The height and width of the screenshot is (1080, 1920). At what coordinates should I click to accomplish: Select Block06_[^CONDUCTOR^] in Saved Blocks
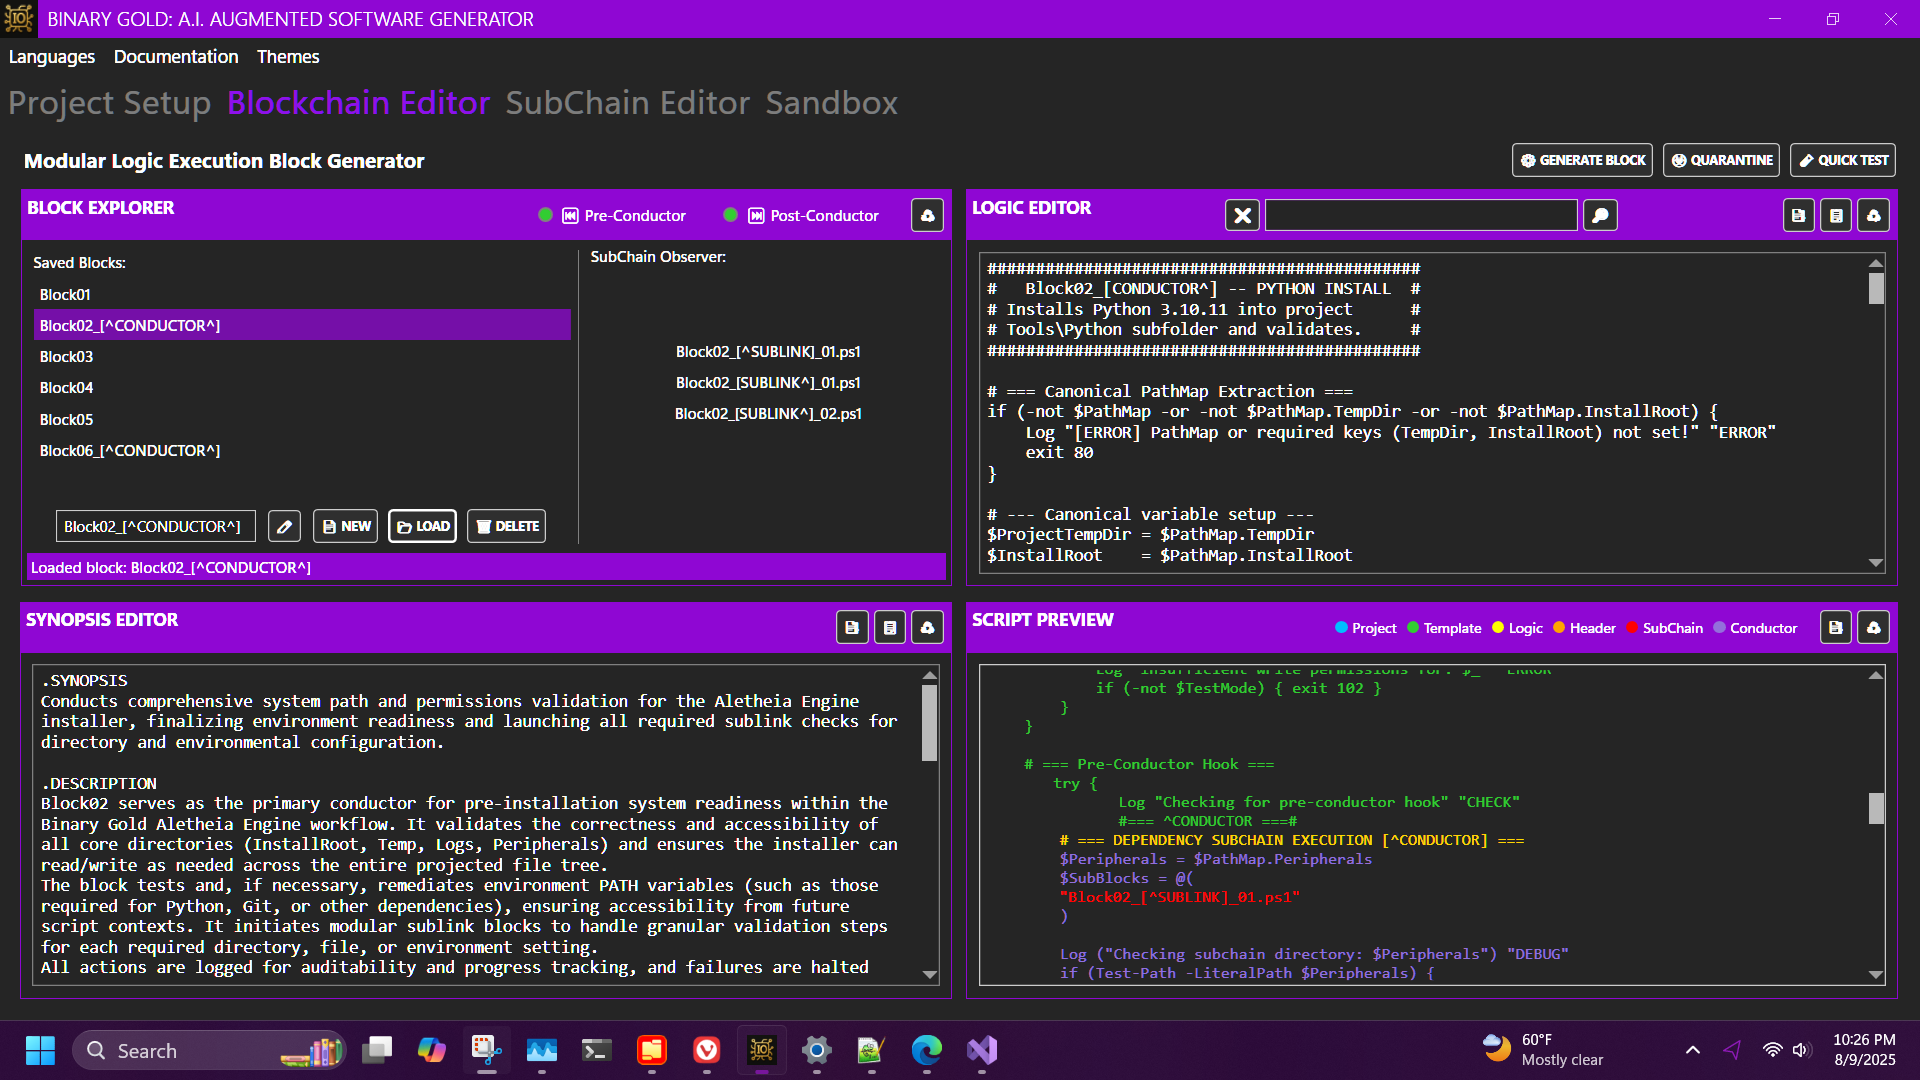[x=130, y=451]
